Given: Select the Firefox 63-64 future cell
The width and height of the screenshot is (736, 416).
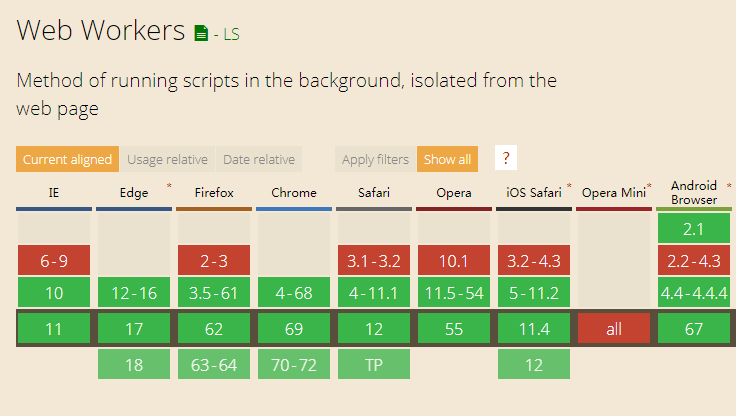Looking at the screenshot, I should (214, 364).
